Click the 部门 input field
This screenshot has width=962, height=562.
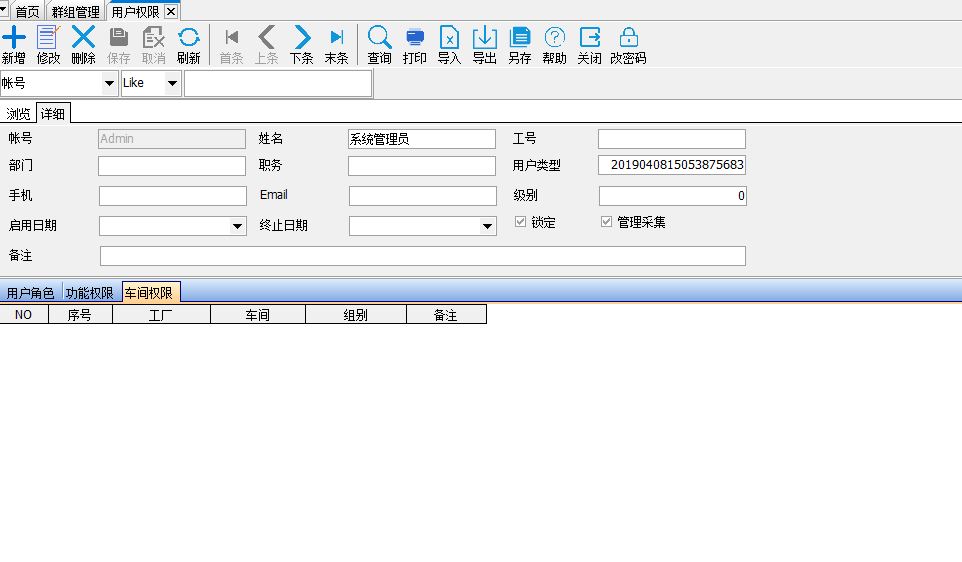click(x=172, y=166)
